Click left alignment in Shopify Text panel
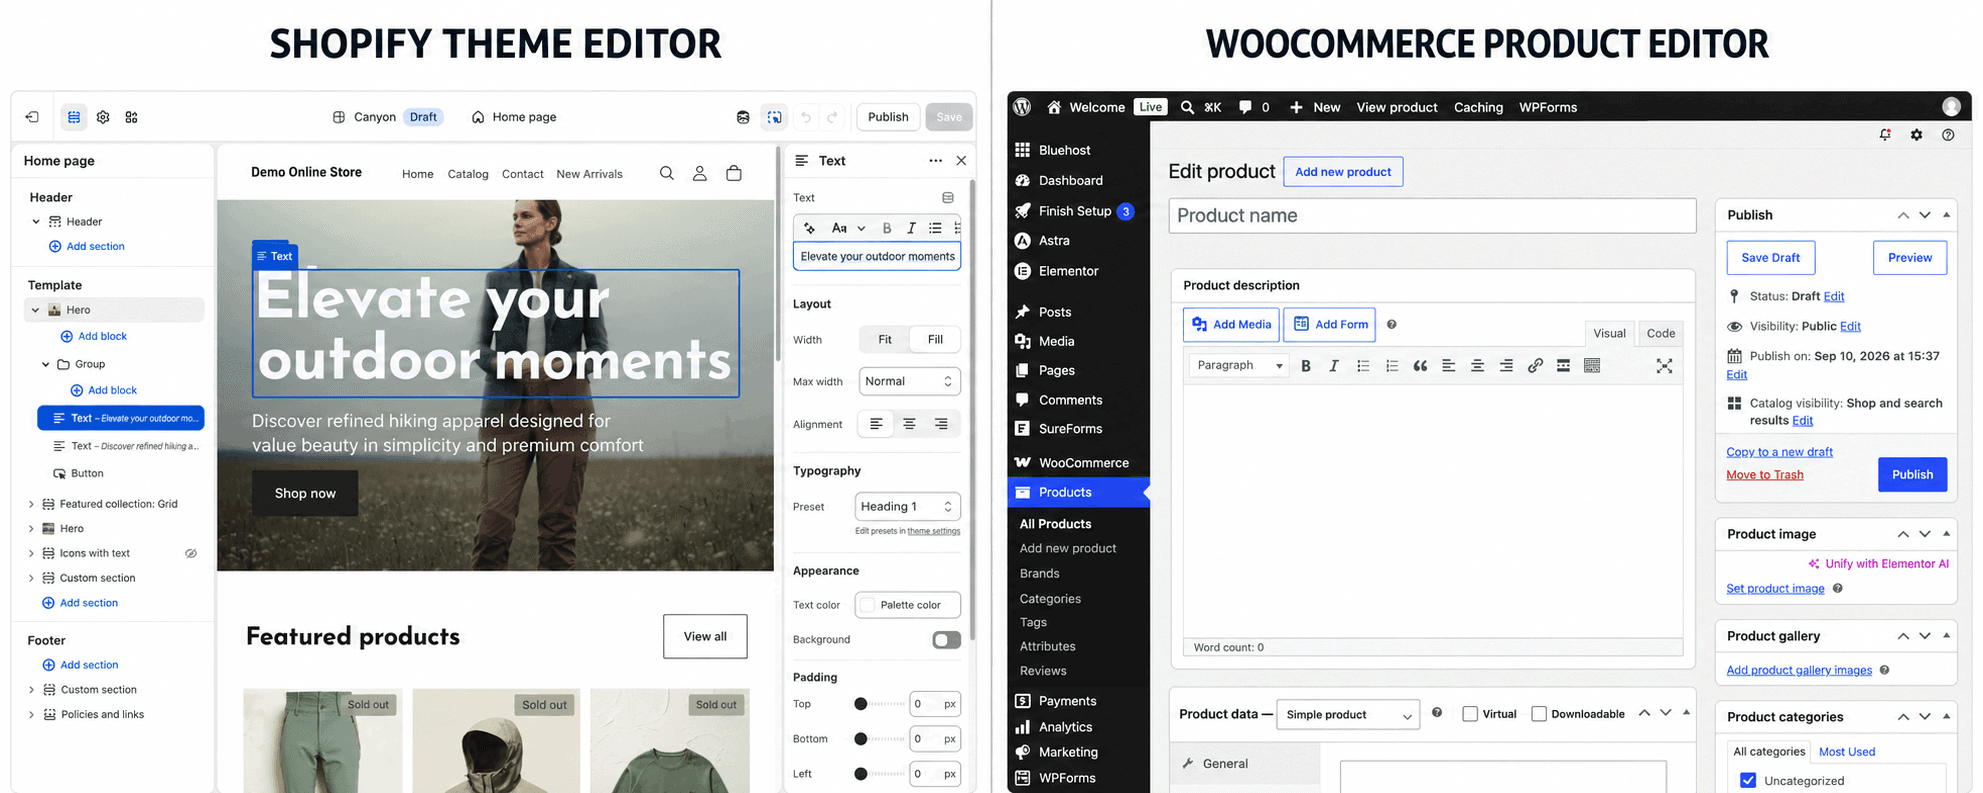 coord(876,424)
